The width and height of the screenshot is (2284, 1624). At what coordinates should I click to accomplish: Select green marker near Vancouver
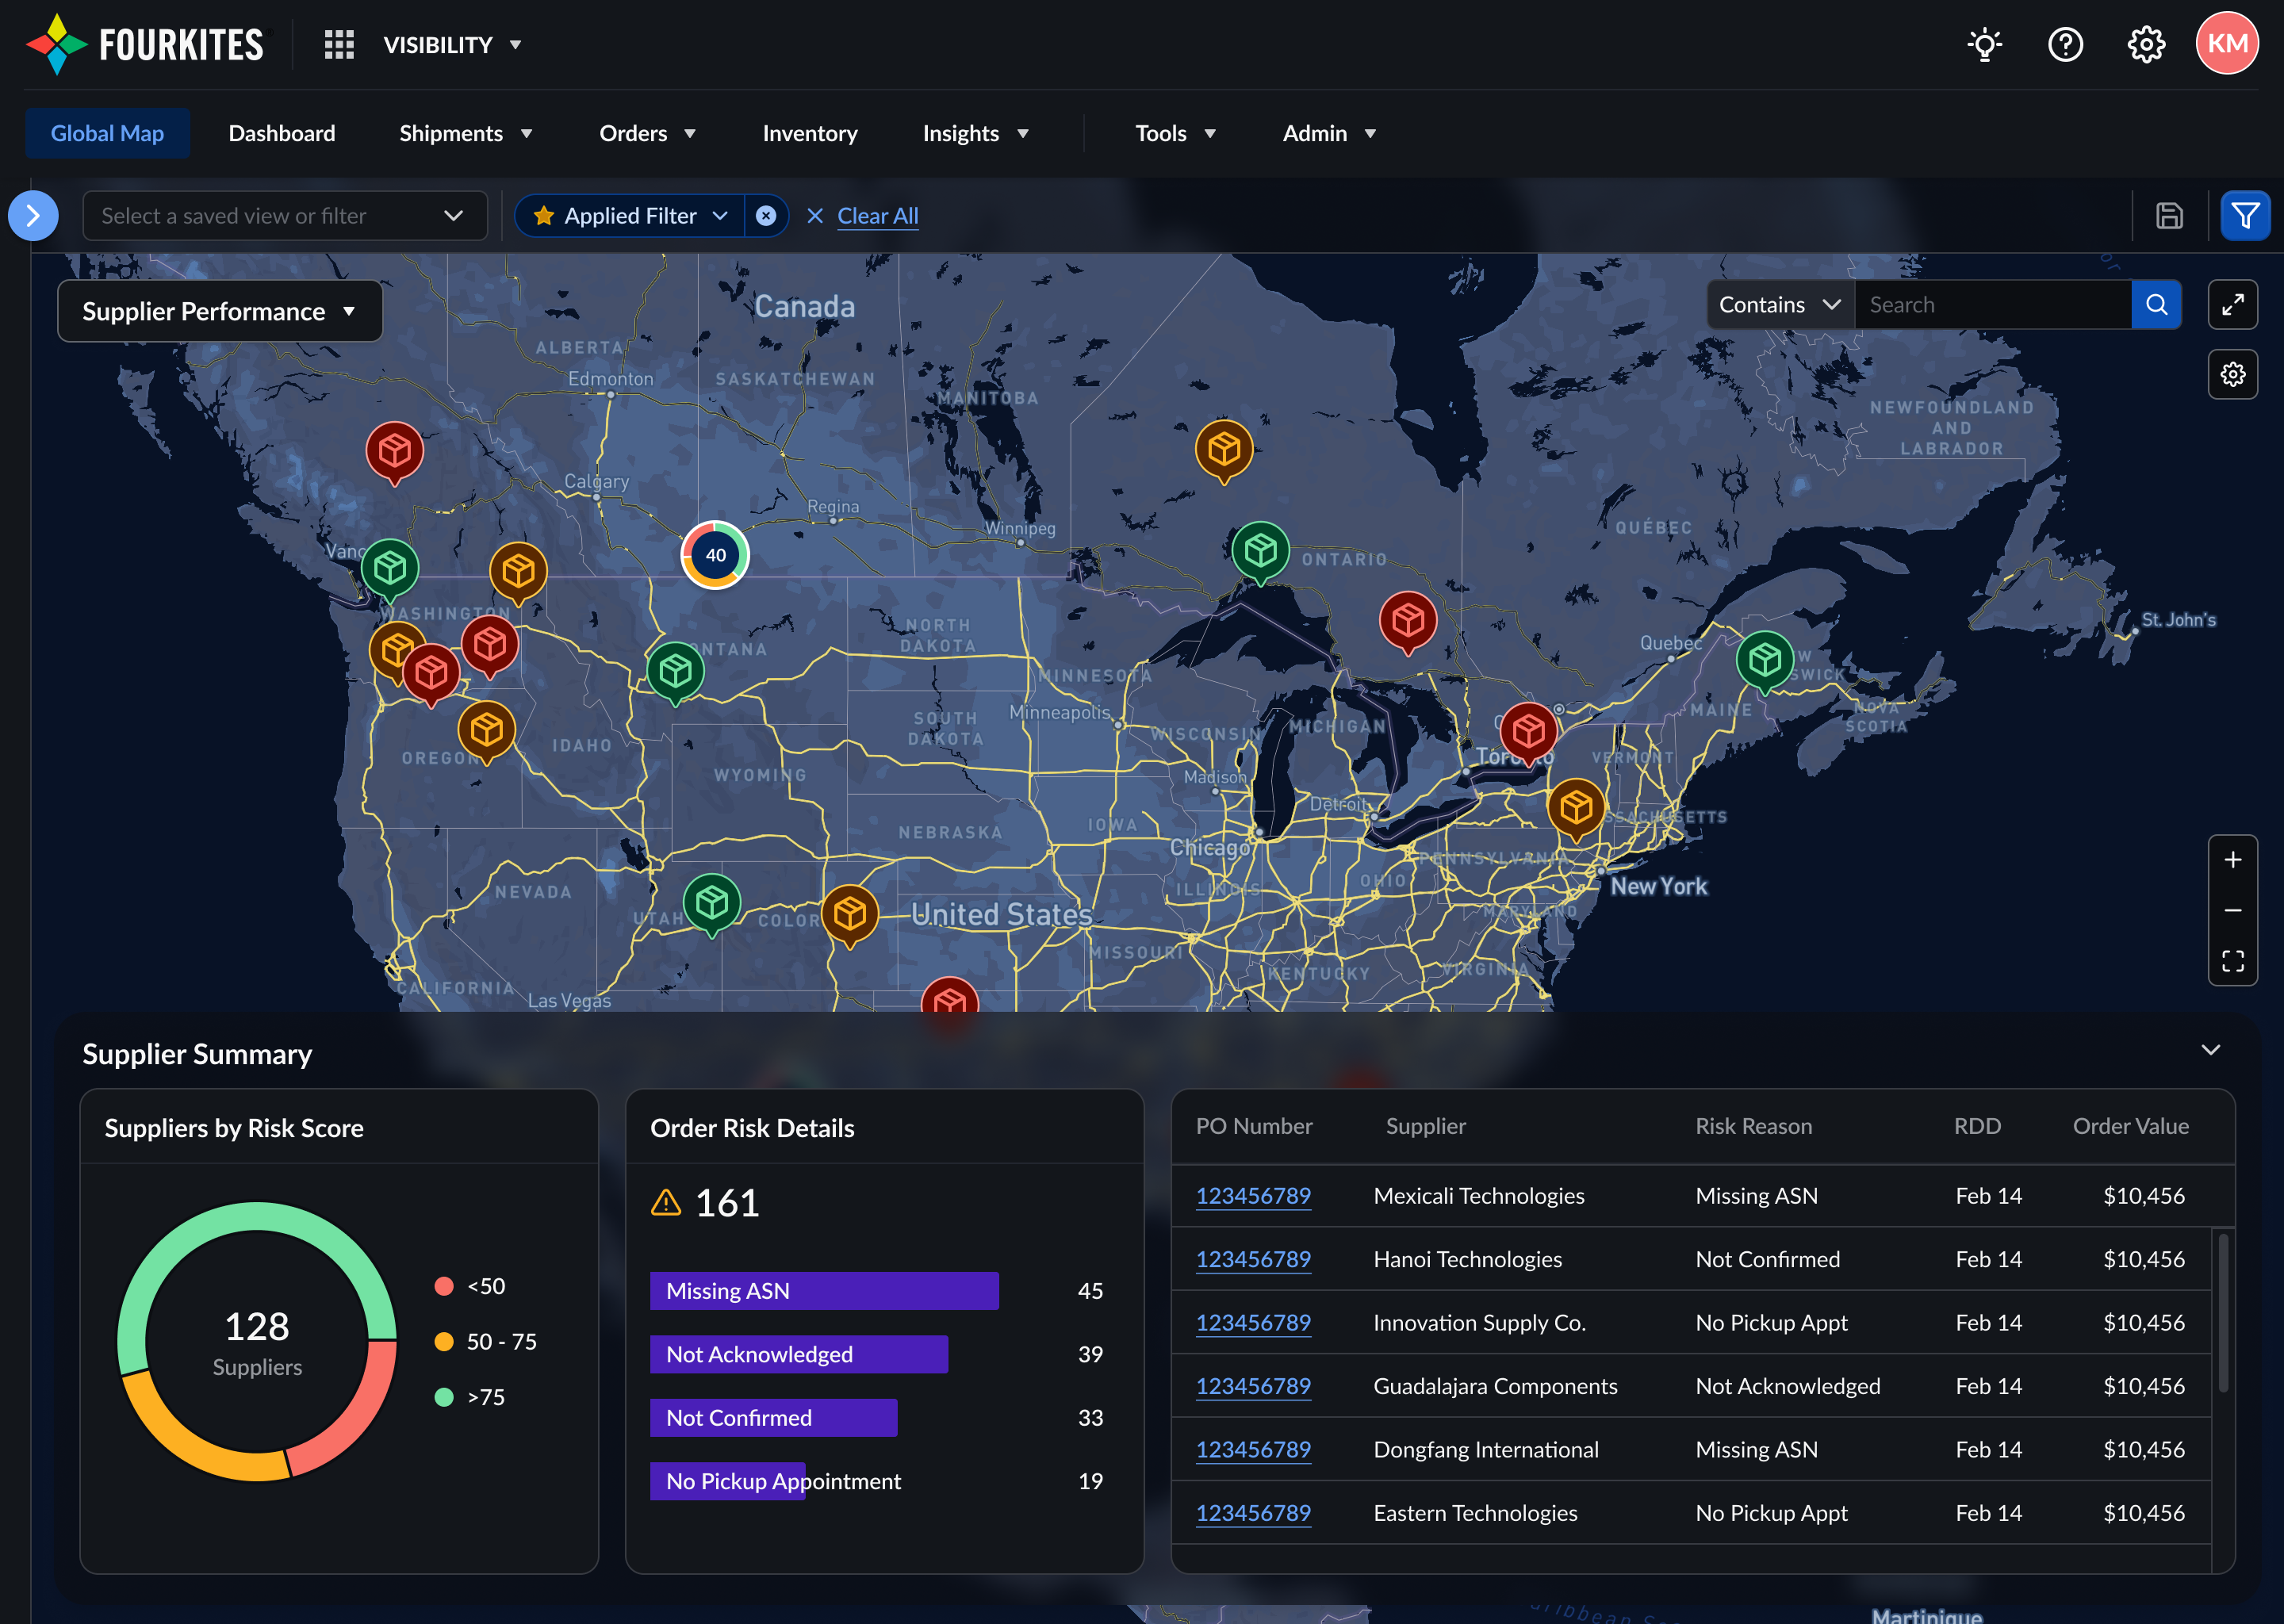[389, 570]
